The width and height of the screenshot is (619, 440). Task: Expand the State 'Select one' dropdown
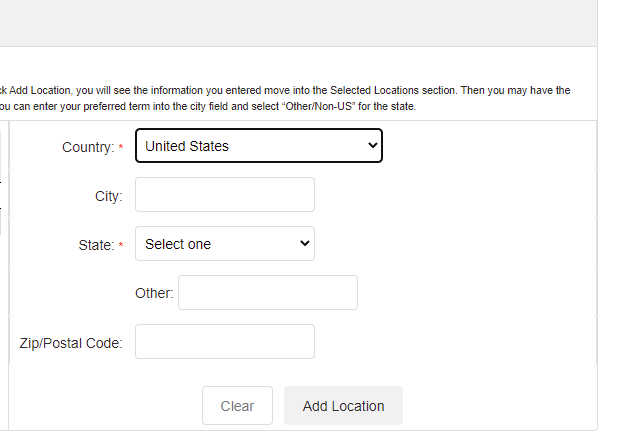coord(224,244)
